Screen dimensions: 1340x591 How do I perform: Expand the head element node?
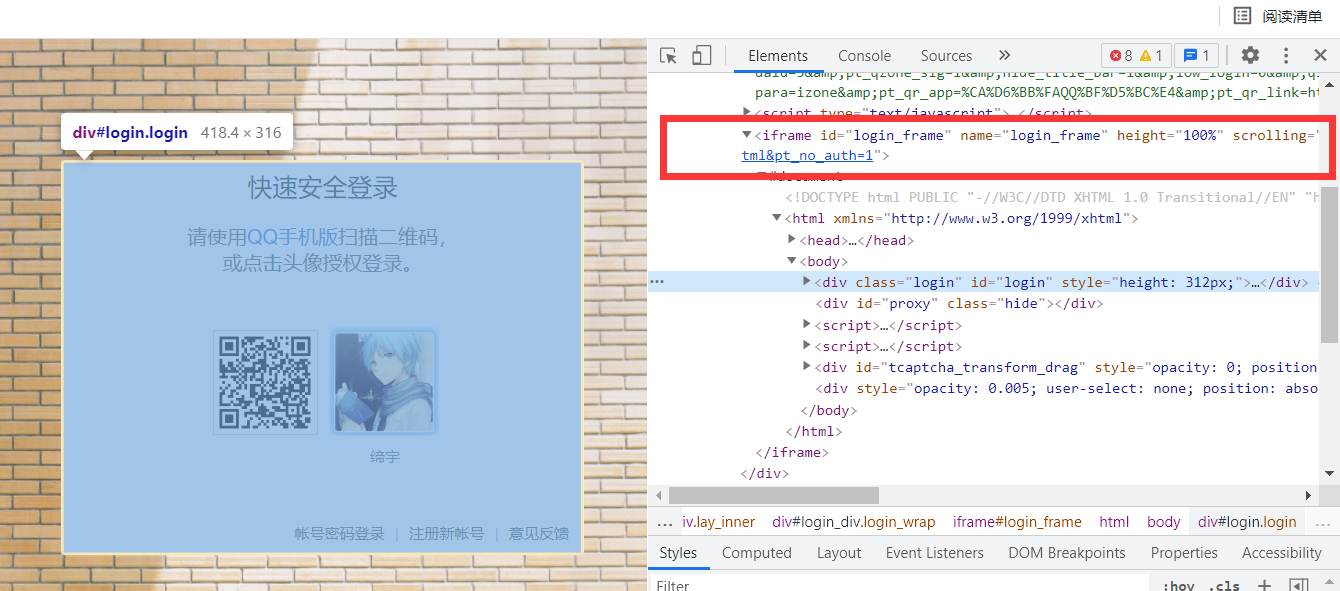click(791, 239)
